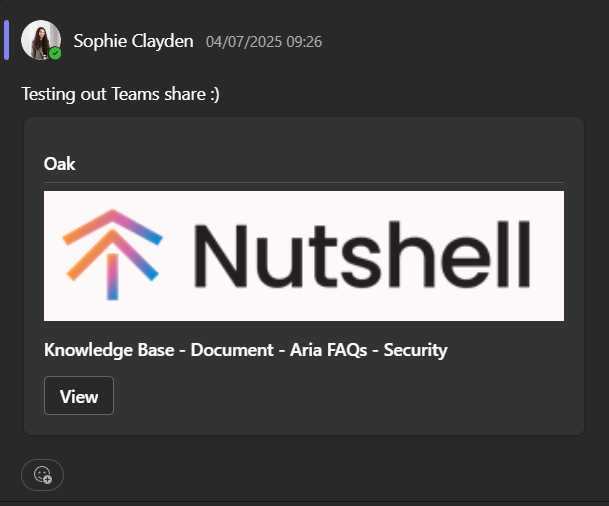This screenshot has height=506, width=609.
Task: Click the 'Knowledge Base - Document - Aria FAQs - Security' text
Action: [x=245, y=350]
